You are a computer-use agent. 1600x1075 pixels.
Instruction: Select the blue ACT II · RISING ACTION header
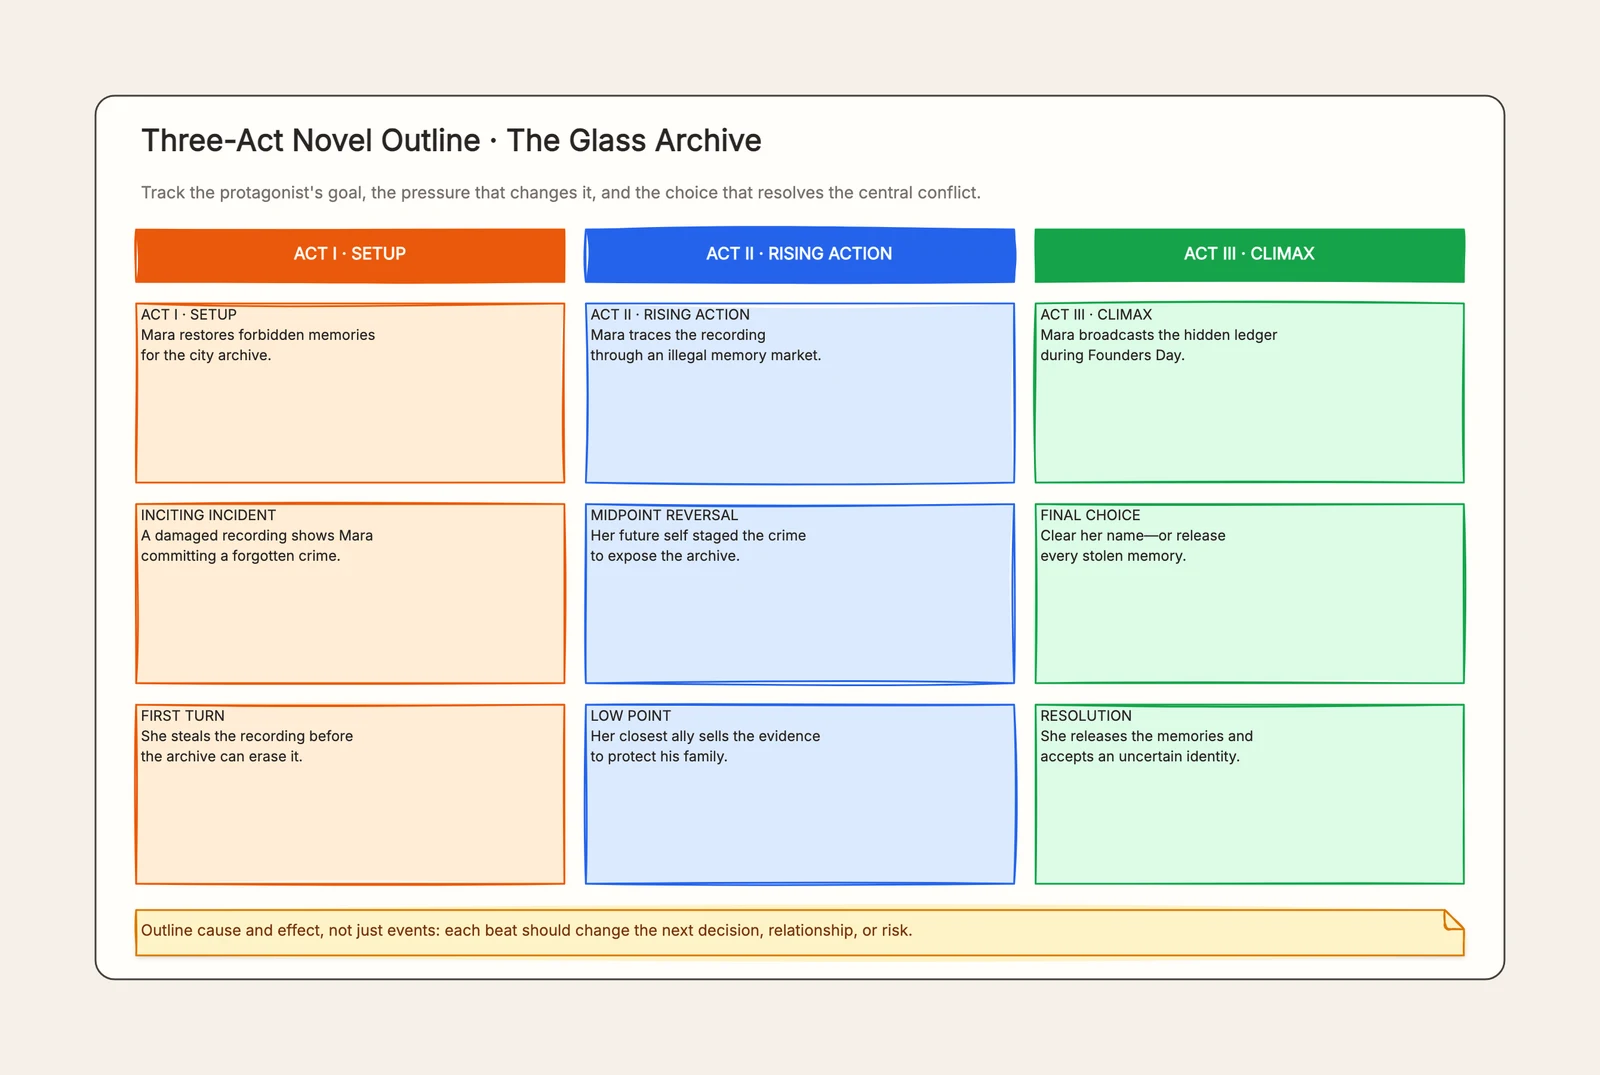[800, 255]
